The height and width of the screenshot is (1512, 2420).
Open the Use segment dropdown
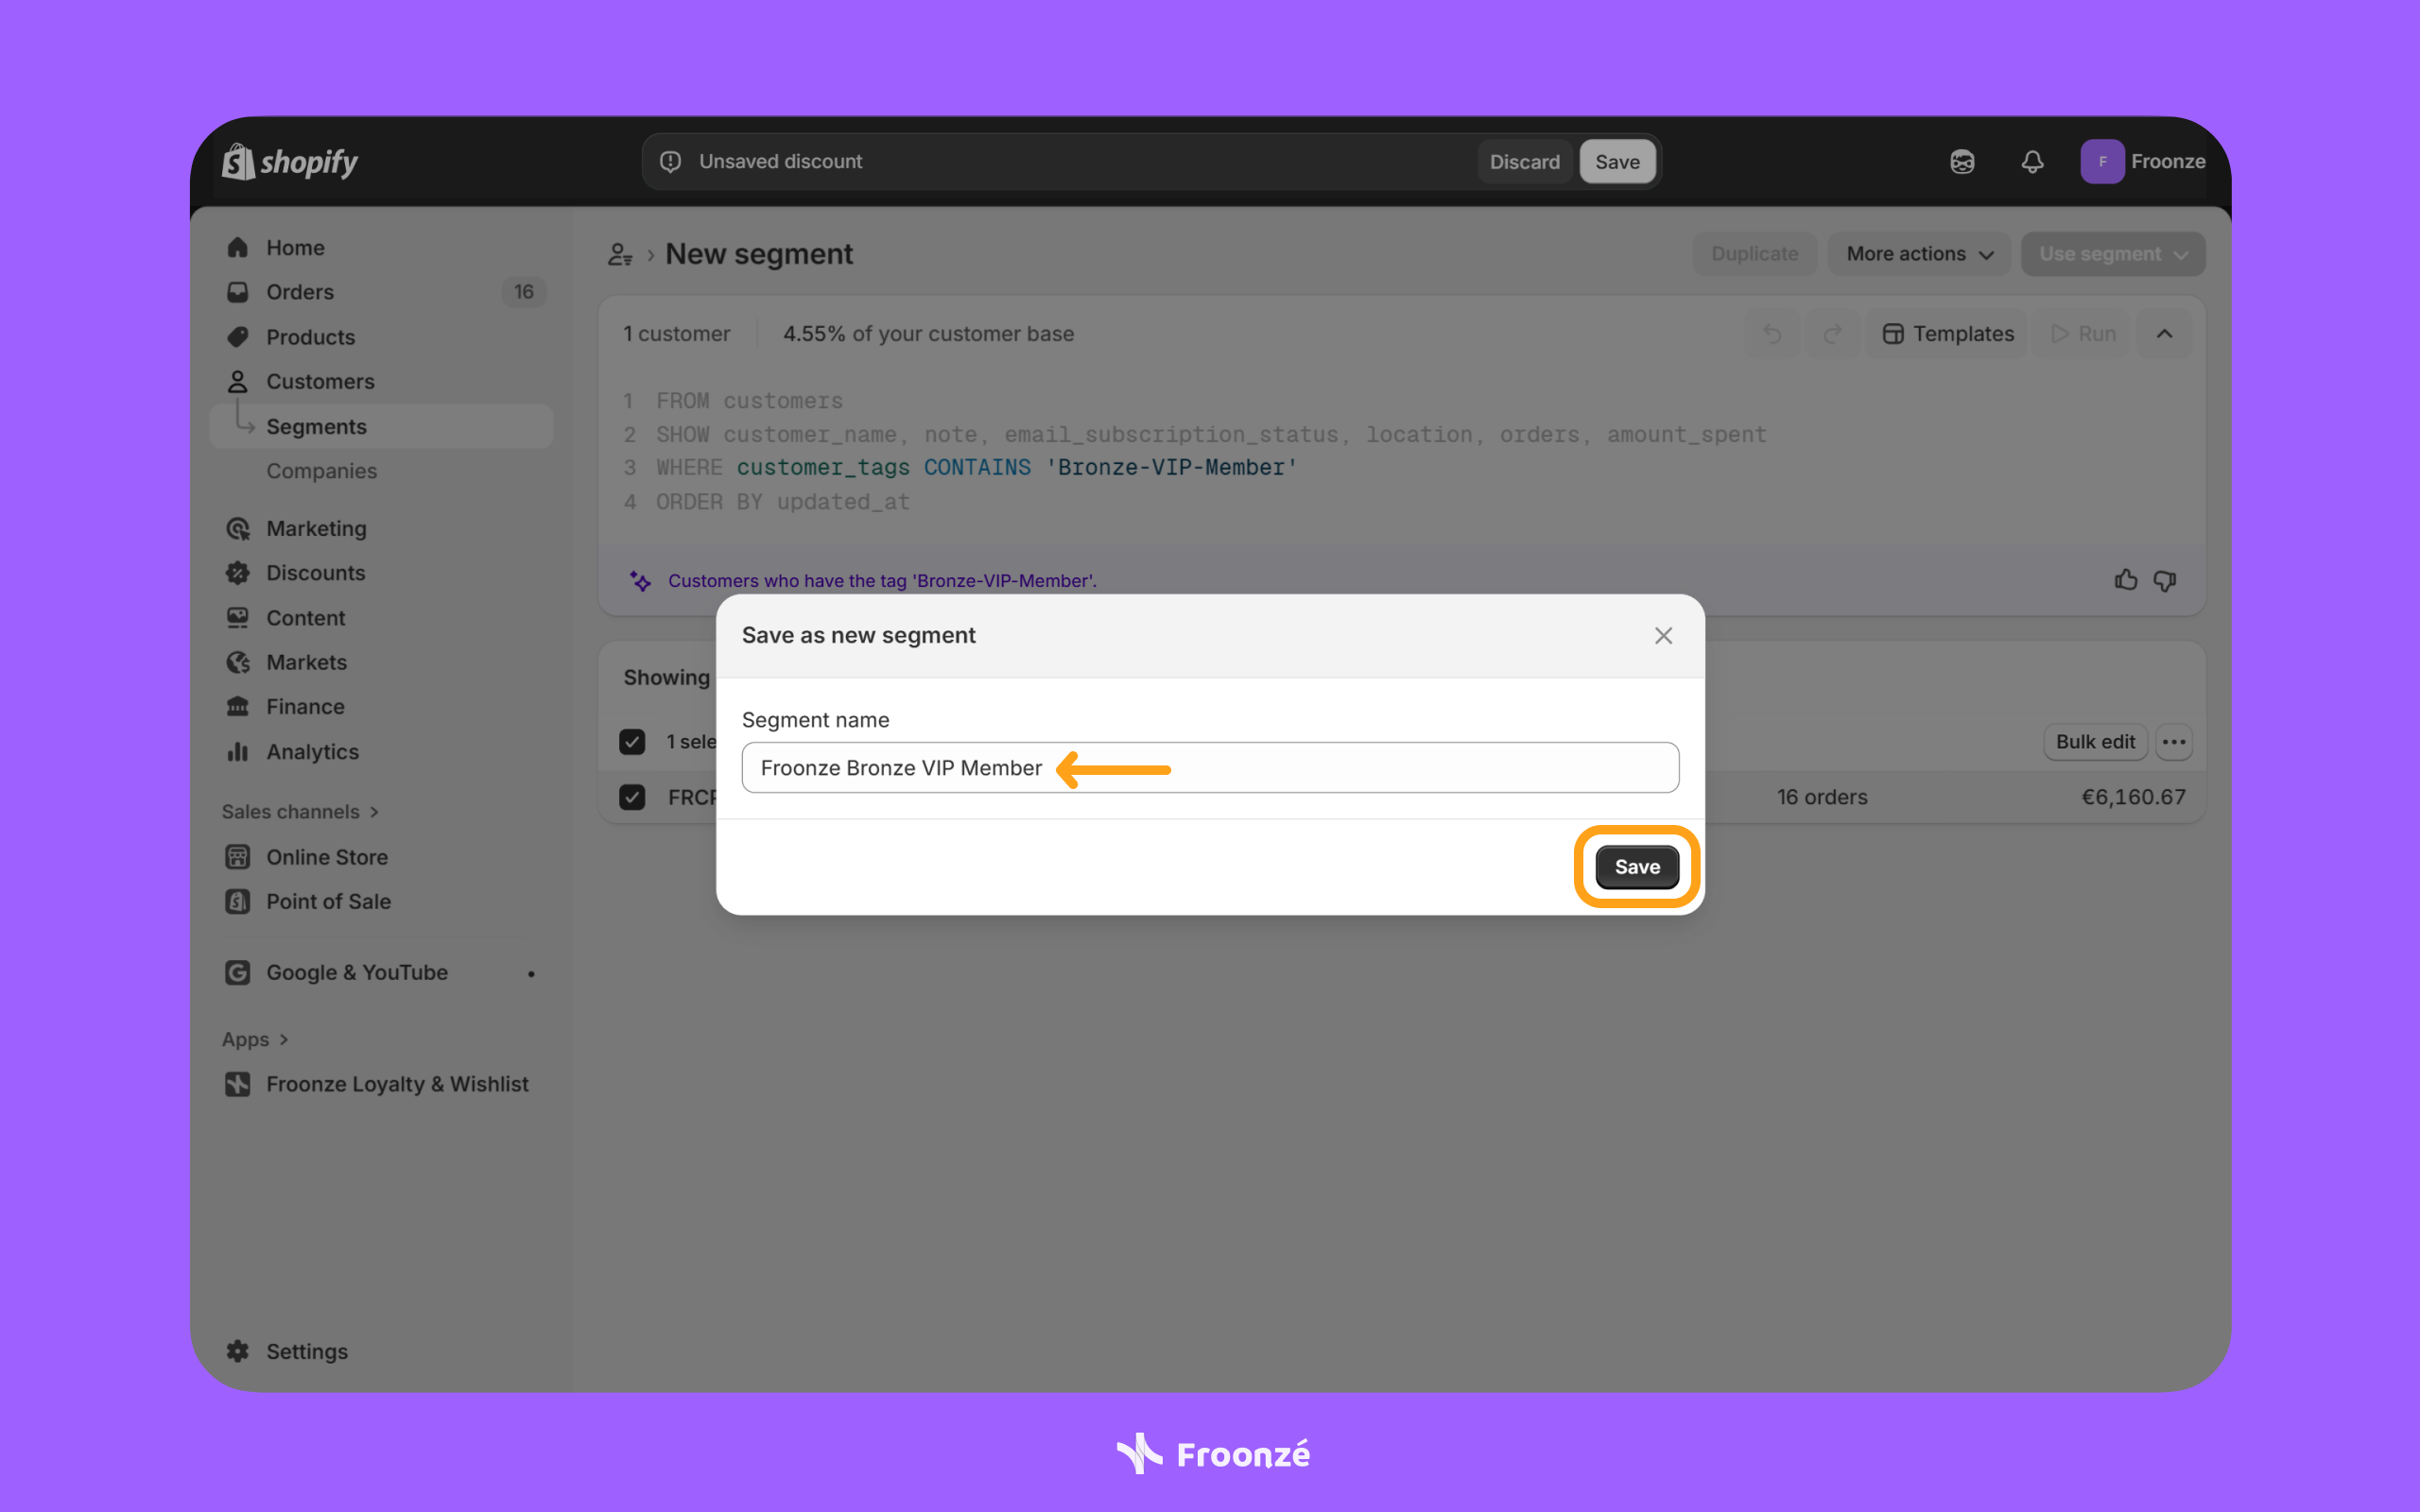coord(2112,254)
